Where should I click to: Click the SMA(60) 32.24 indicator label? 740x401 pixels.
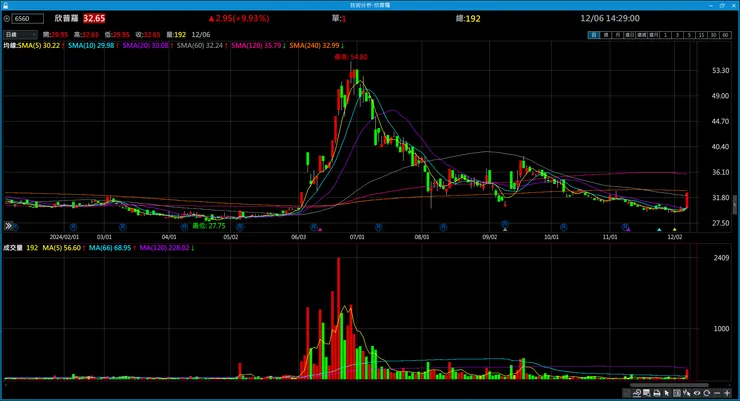[x=200, y=45]
